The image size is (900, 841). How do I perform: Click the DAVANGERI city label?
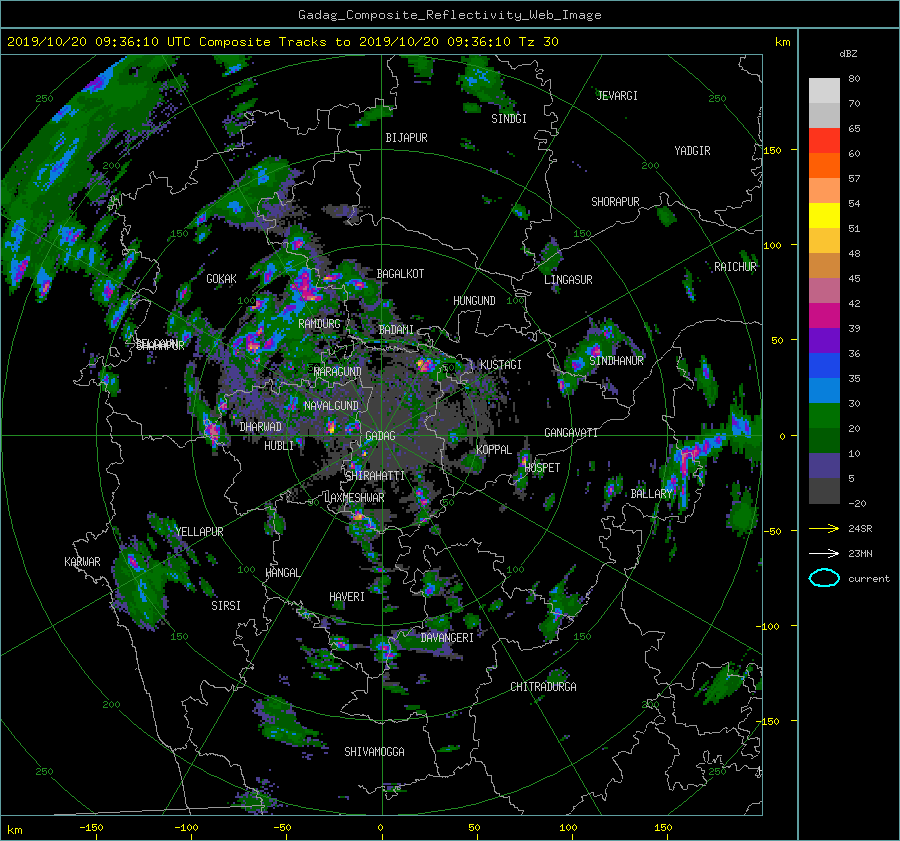(447, 638)
